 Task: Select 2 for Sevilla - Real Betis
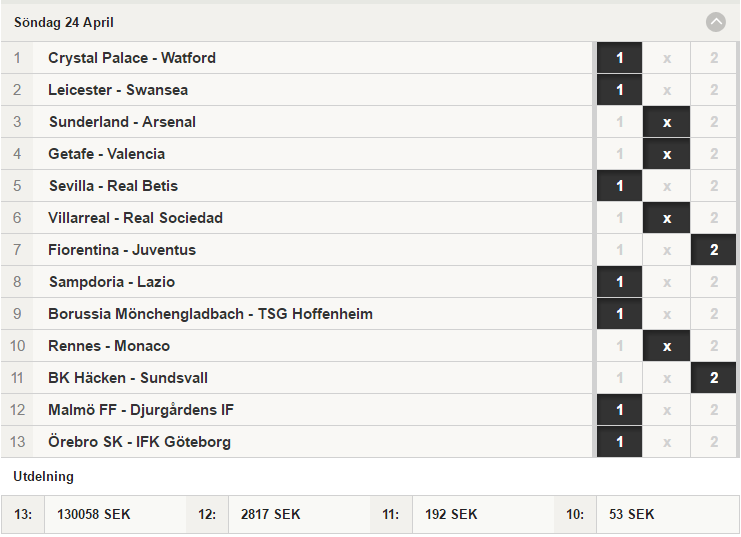click(x=714, y=186)
